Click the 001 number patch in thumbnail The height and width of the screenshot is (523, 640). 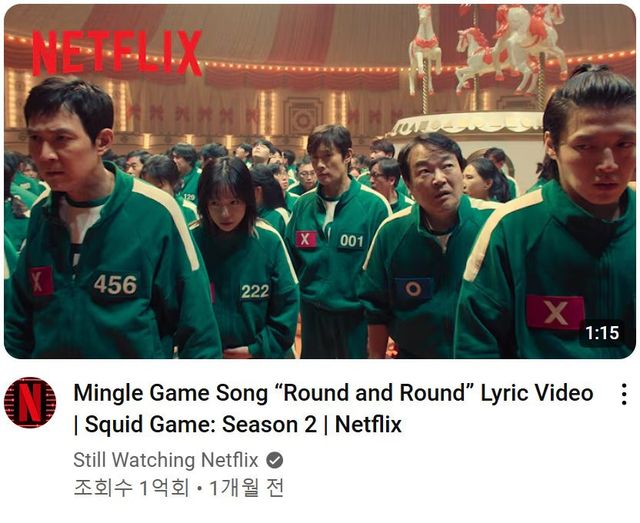[x=351, y=241]
